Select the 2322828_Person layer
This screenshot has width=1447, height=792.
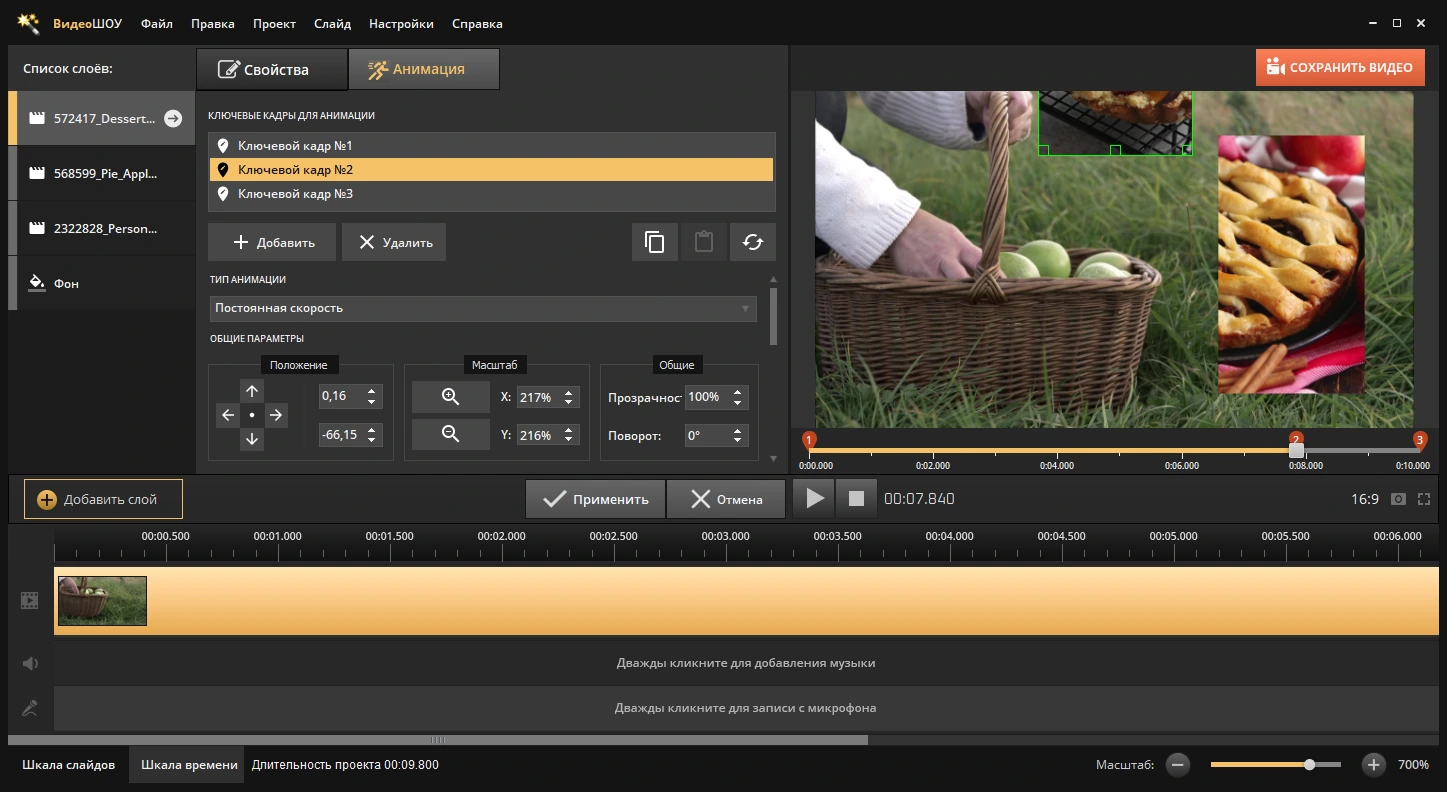tap(102, 228)
